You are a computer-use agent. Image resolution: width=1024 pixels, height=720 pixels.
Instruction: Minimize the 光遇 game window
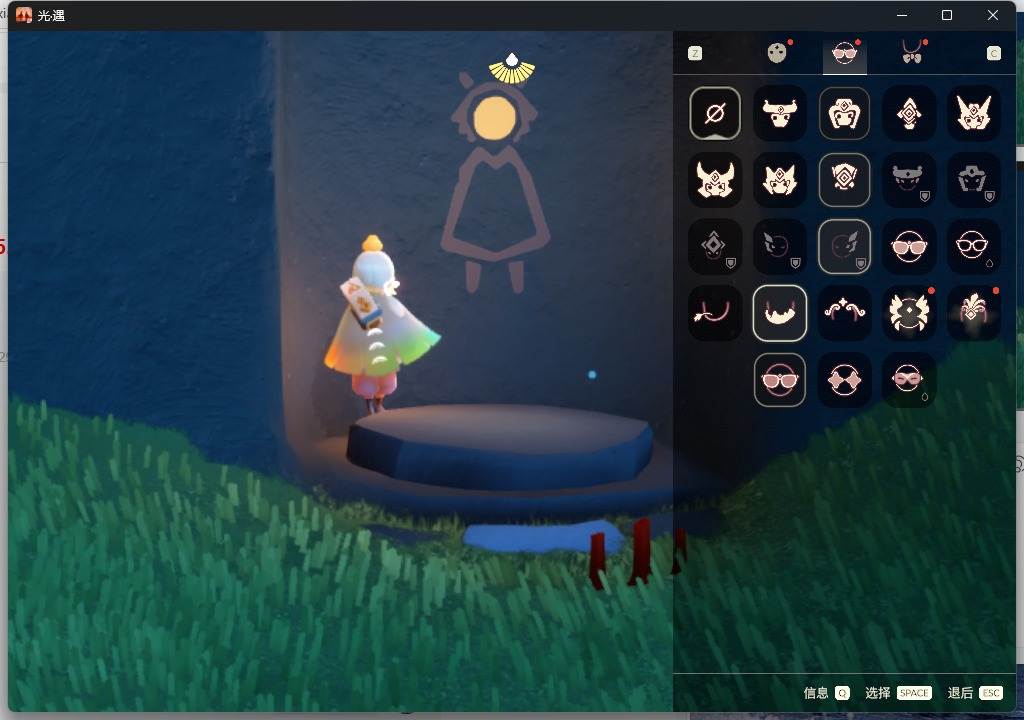(902, 15)
